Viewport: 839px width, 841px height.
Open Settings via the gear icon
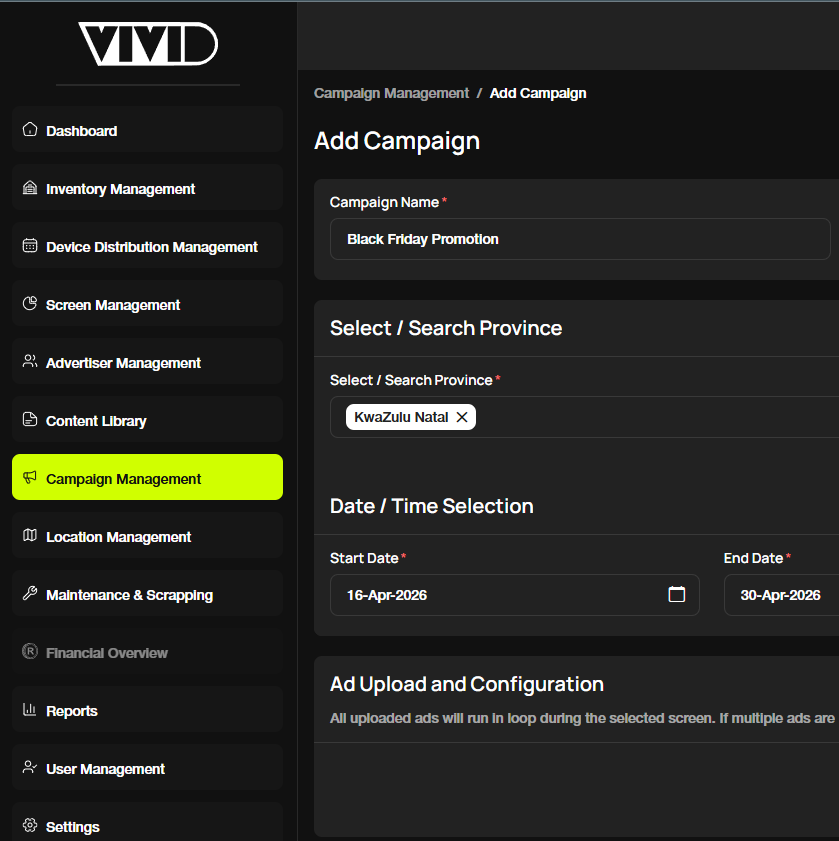[27, 826]
